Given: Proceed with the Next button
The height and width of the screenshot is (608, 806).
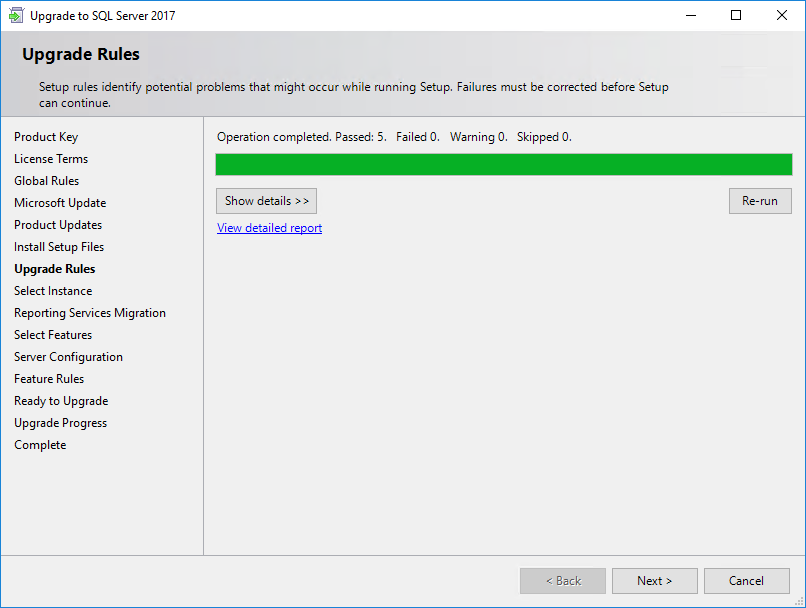Looking at the screenshot, I should pyautogui.click(x=654, y=581).
